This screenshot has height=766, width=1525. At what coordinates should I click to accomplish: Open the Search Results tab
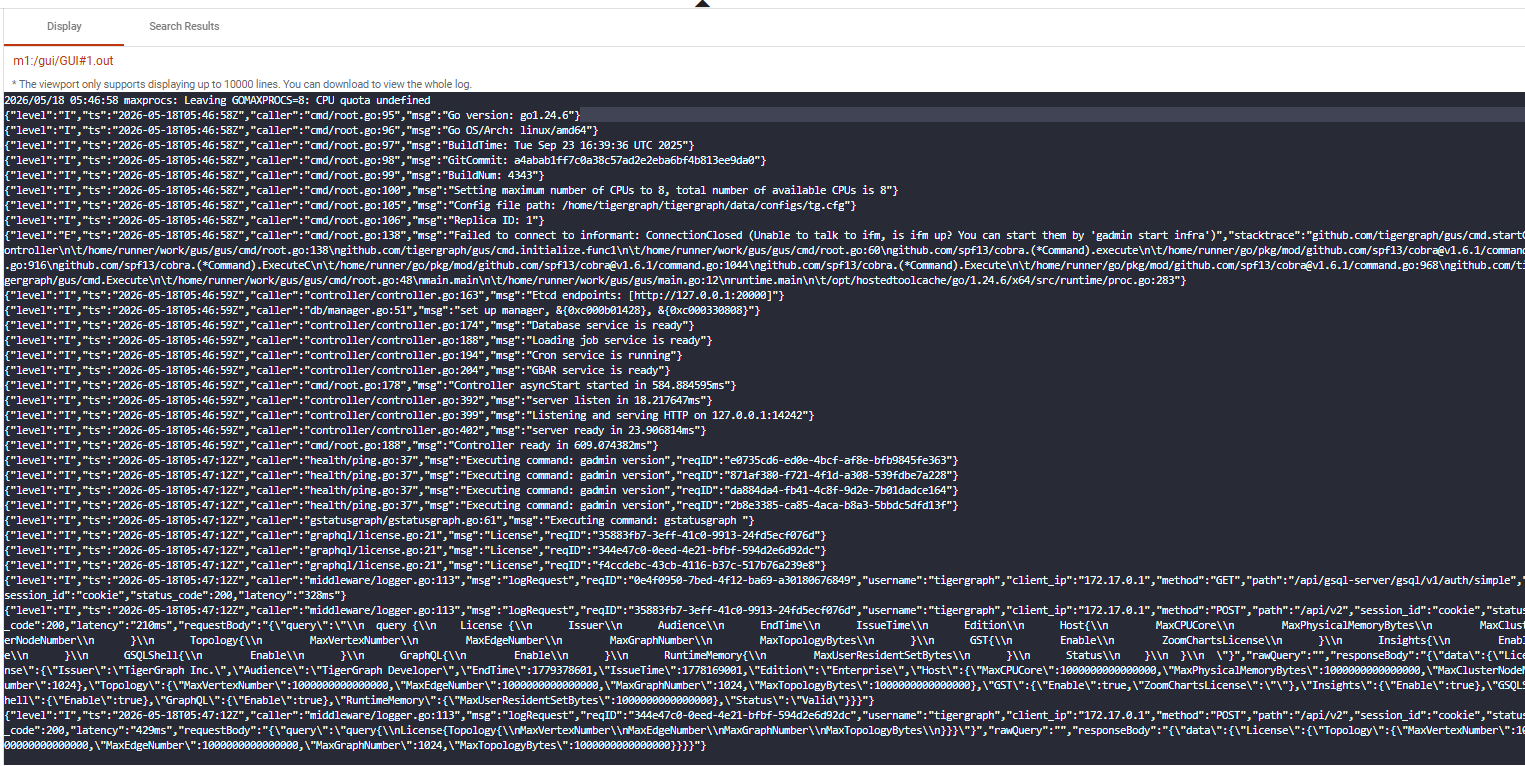pos(184,26)
